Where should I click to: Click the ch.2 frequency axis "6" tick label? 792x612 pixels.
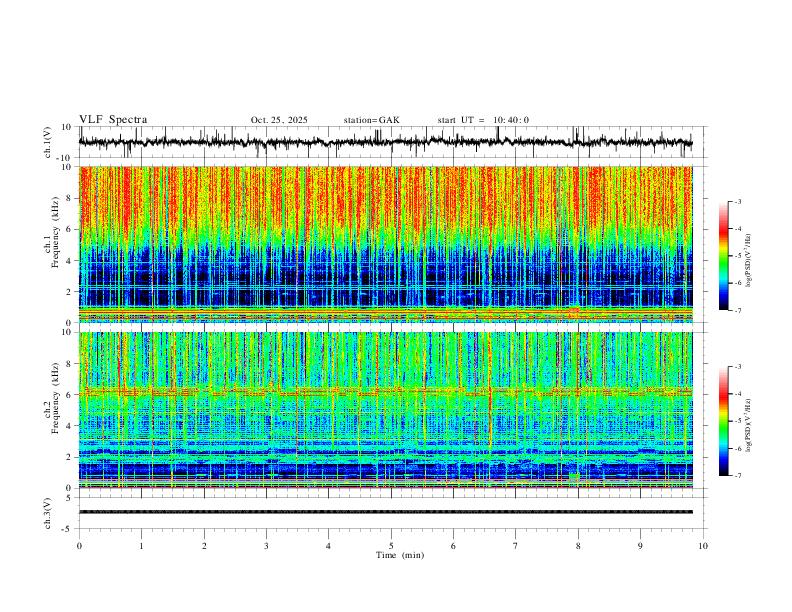(69, 395)
